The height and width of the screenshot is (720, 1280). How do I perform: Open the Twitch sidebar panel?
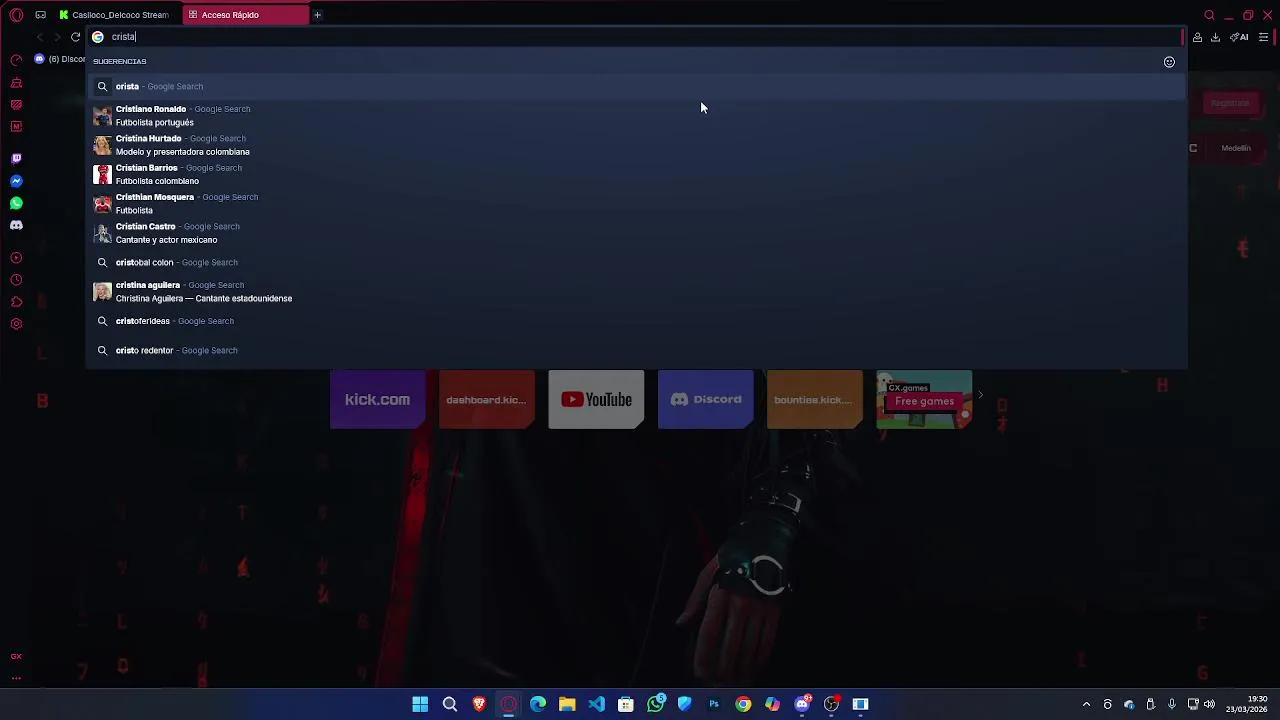tap(16, 159)
